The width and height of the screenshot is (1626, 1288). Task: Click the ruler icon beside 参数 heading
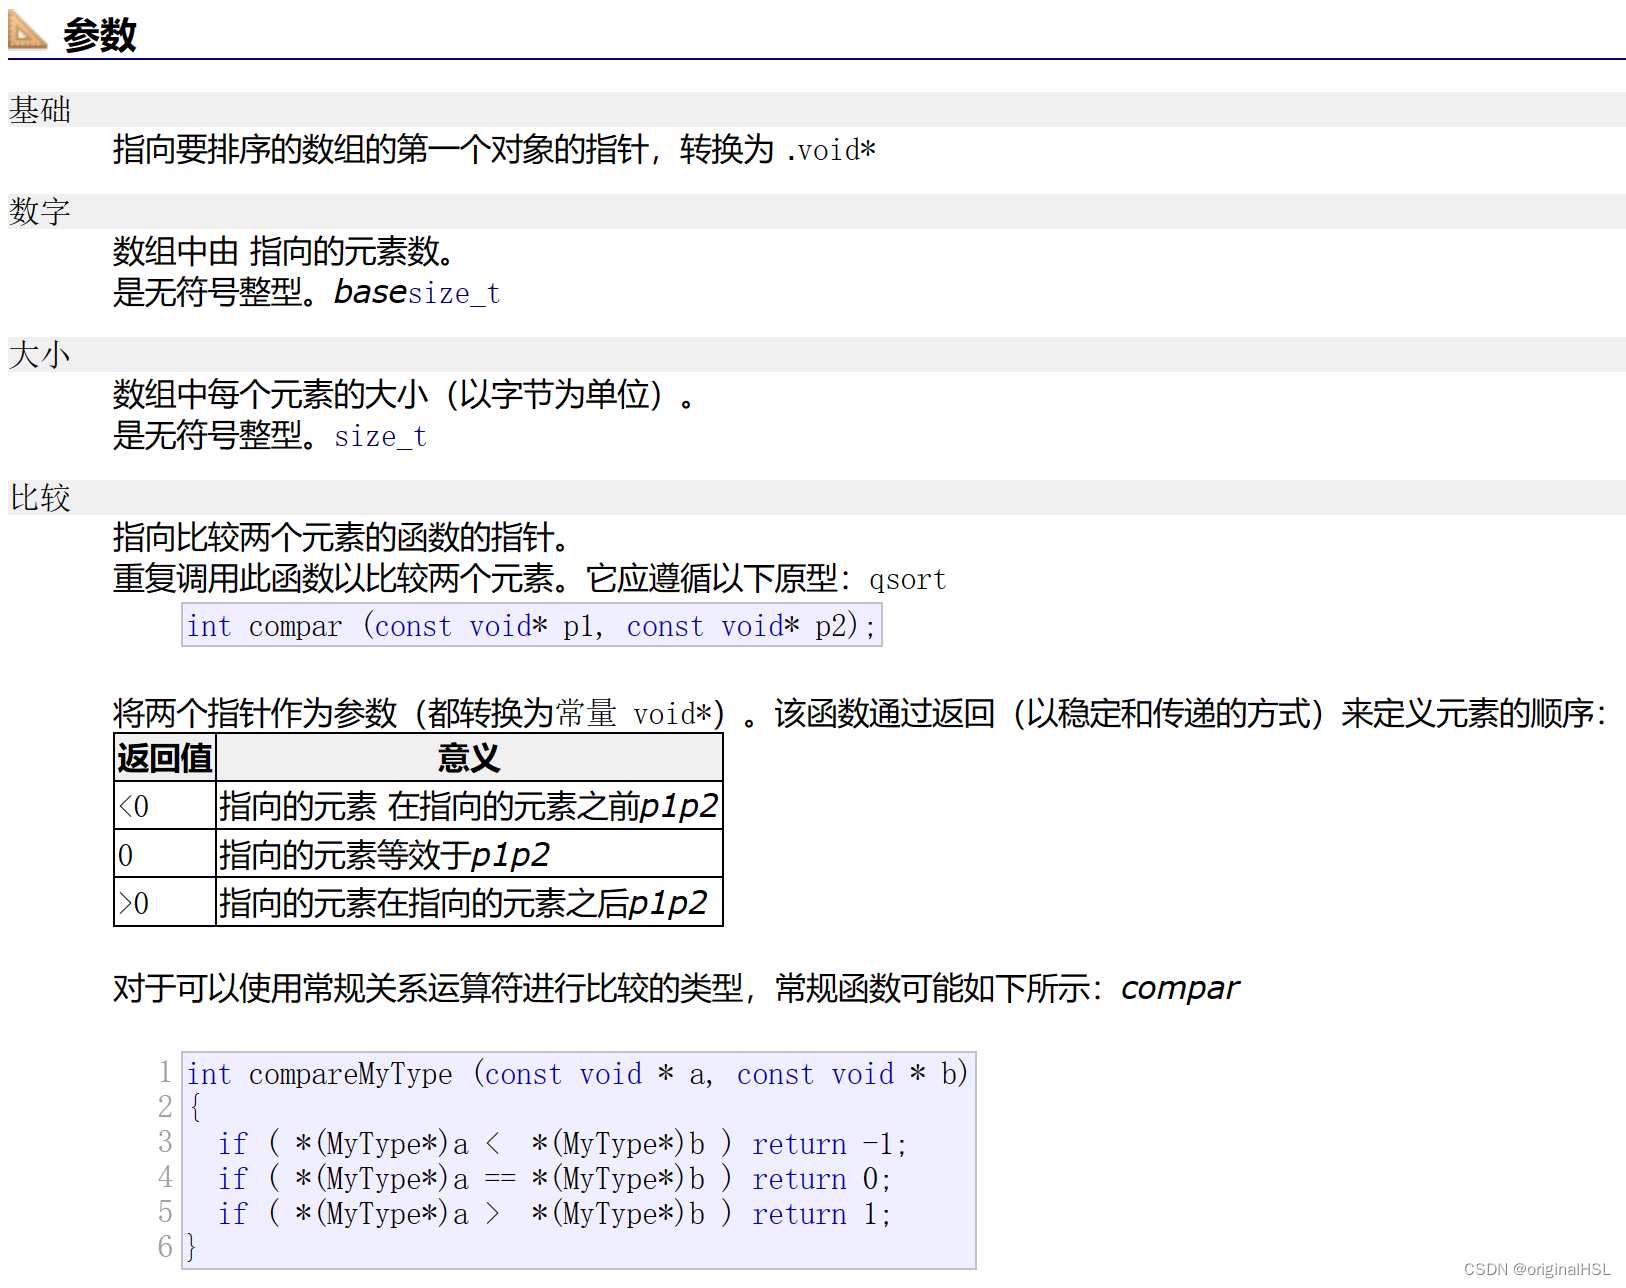tap(27, 30)
